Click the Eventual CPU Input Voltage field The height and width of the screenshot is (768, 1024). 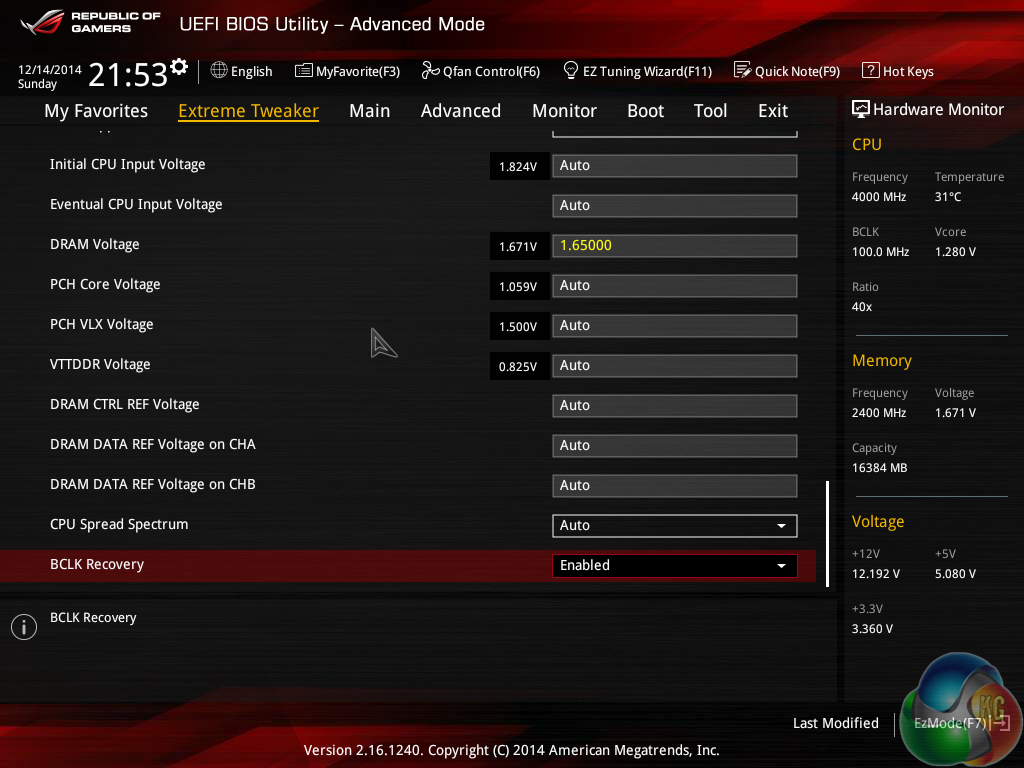pyautogui.click(x=675, y=206)
